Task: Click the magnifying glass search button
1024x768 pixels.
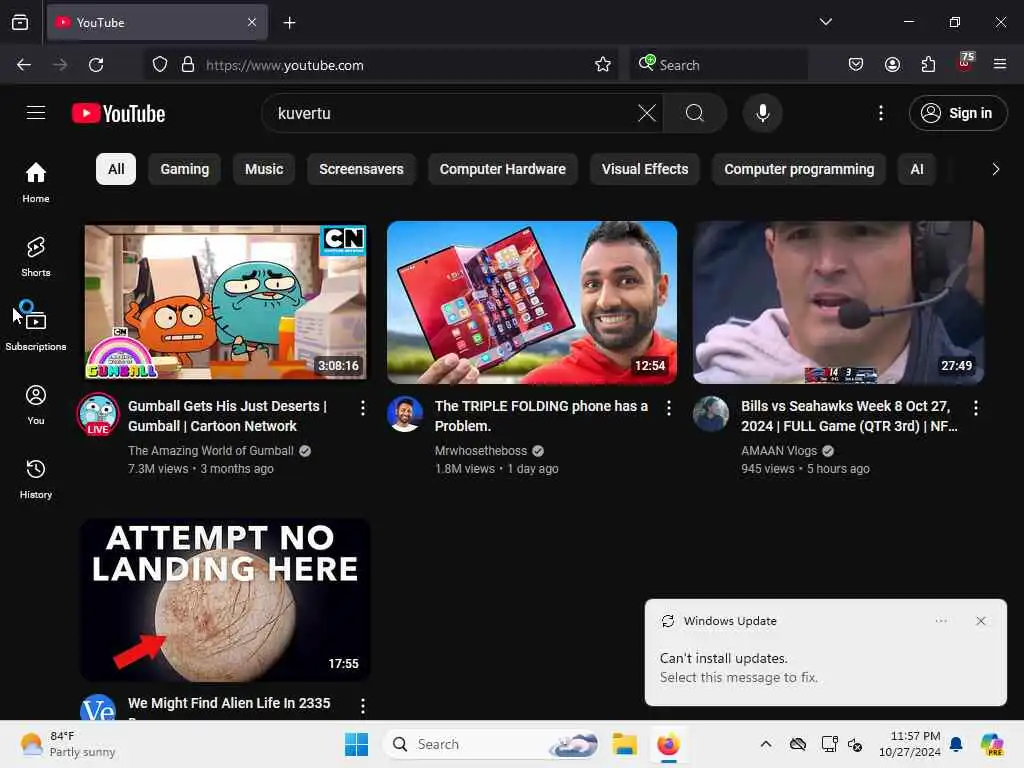Action: (695, 113)
